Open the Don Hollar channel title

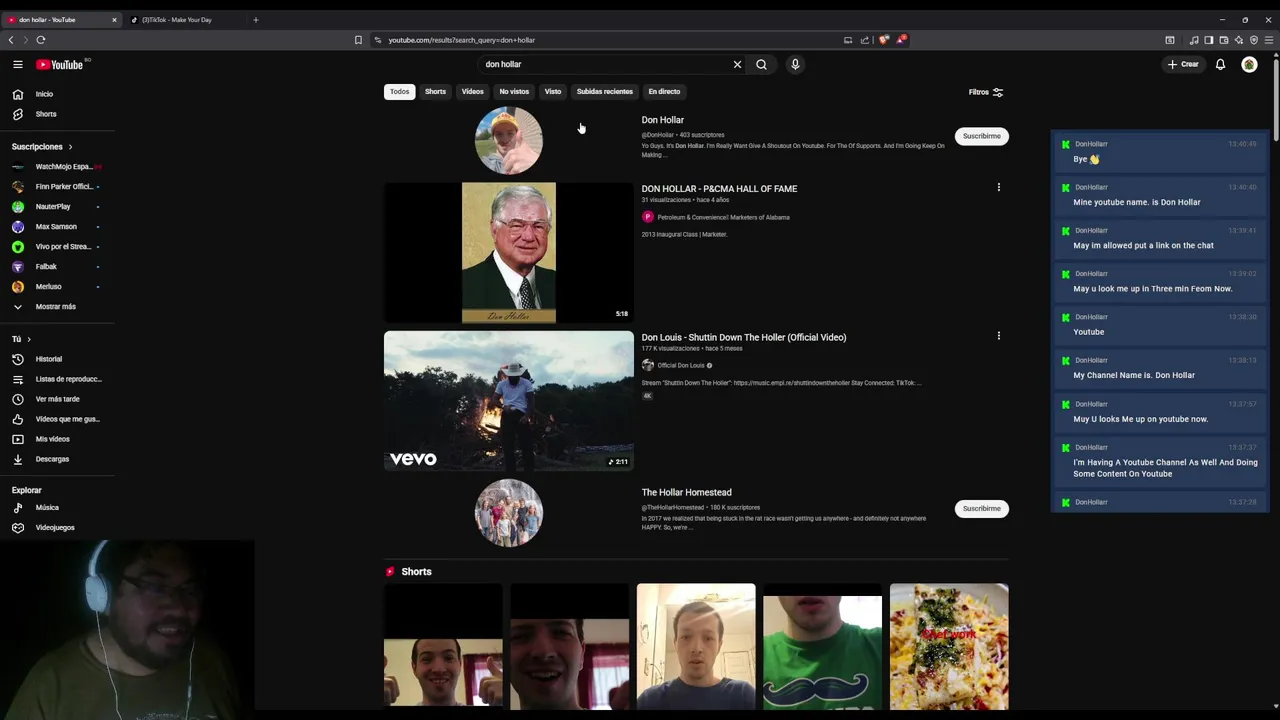(663, 120)
